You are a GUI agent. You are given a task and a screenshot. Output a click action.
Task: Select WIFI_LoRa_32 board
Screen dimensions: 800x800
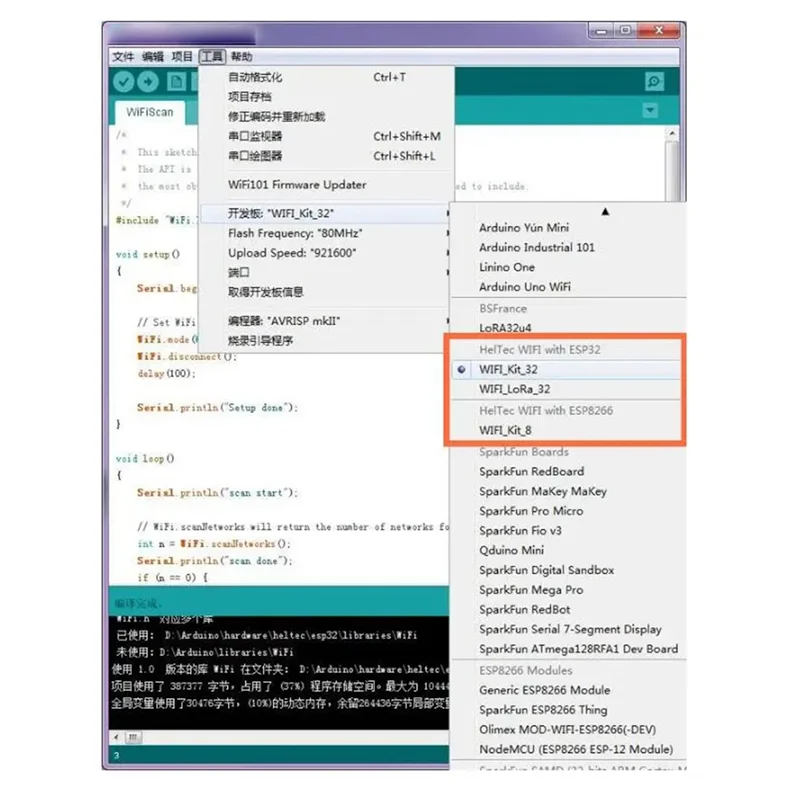tap(566, 389)
